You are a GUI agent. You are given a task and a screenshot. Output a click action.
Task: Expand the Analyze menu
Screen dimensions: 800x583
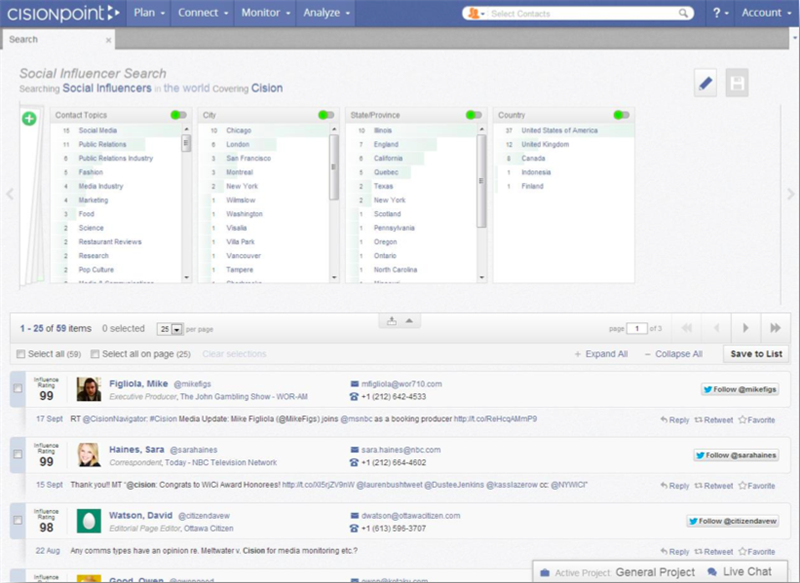coord(327,13)
